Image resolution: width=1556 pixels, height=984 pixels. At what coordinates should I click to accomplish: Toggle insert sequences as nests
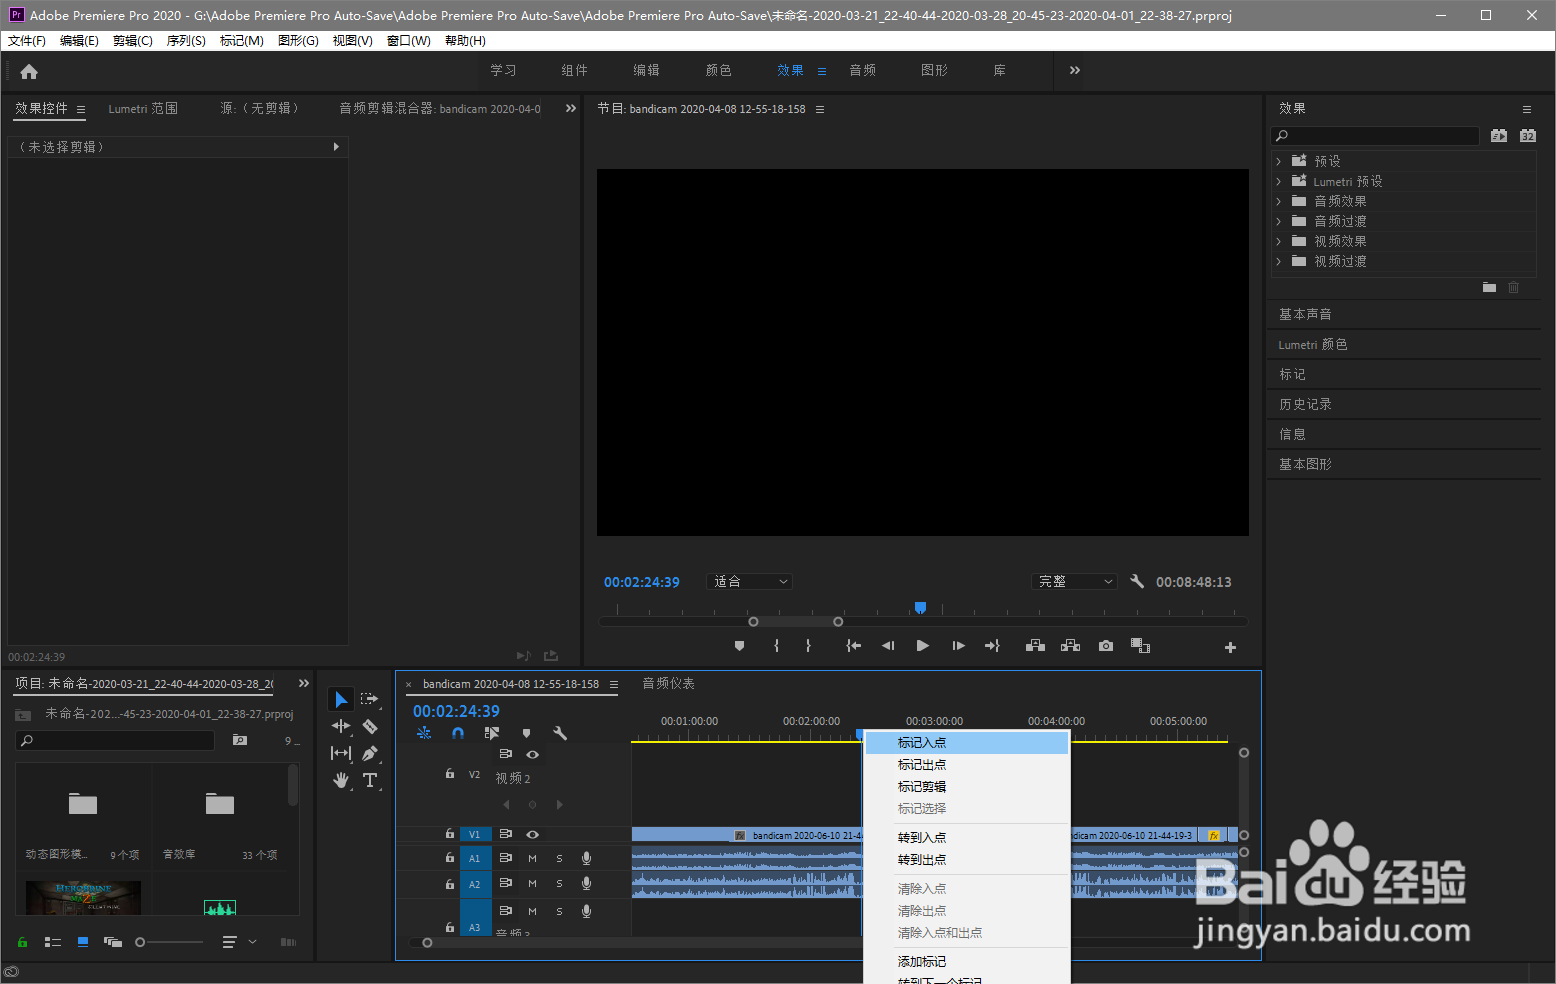point(424,733)
